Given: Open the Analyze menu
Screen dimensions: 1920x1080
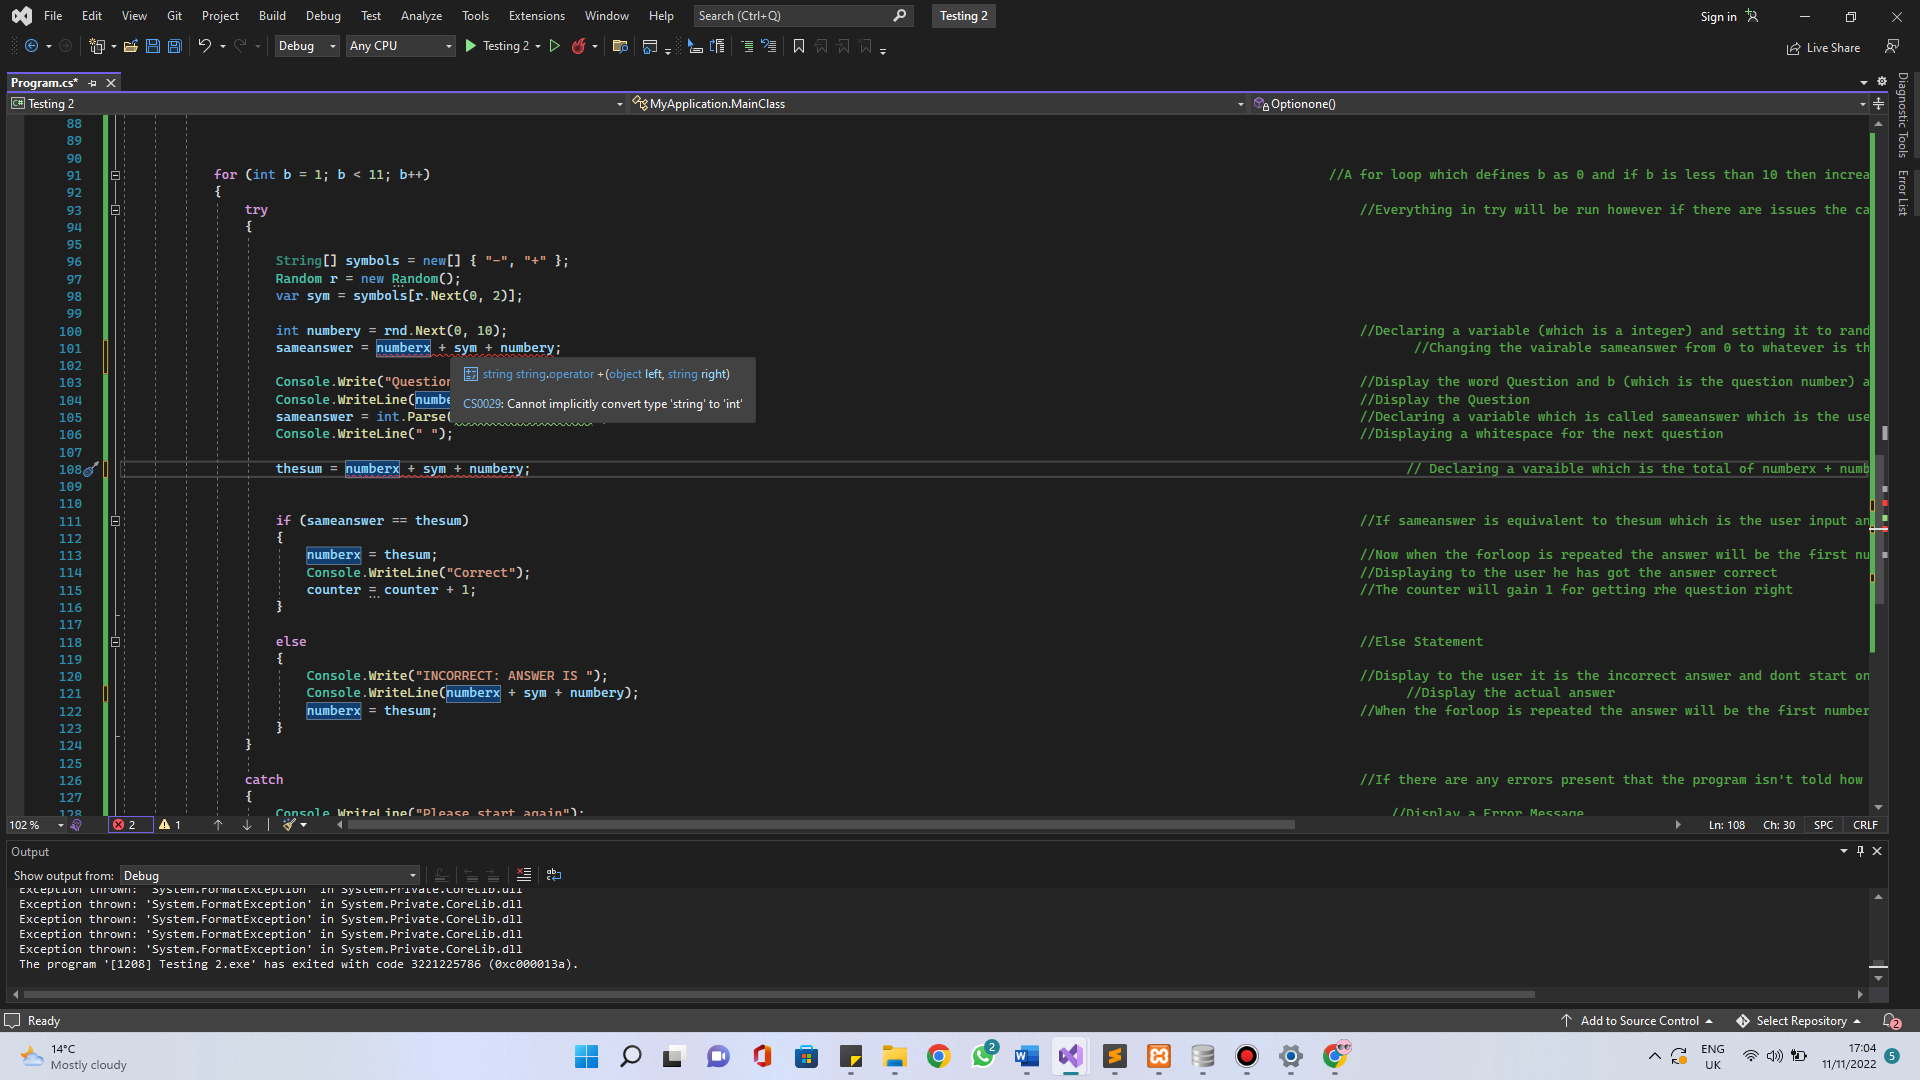Looking at the screenshot, I should pyautogui.click(x=421, y=16).
